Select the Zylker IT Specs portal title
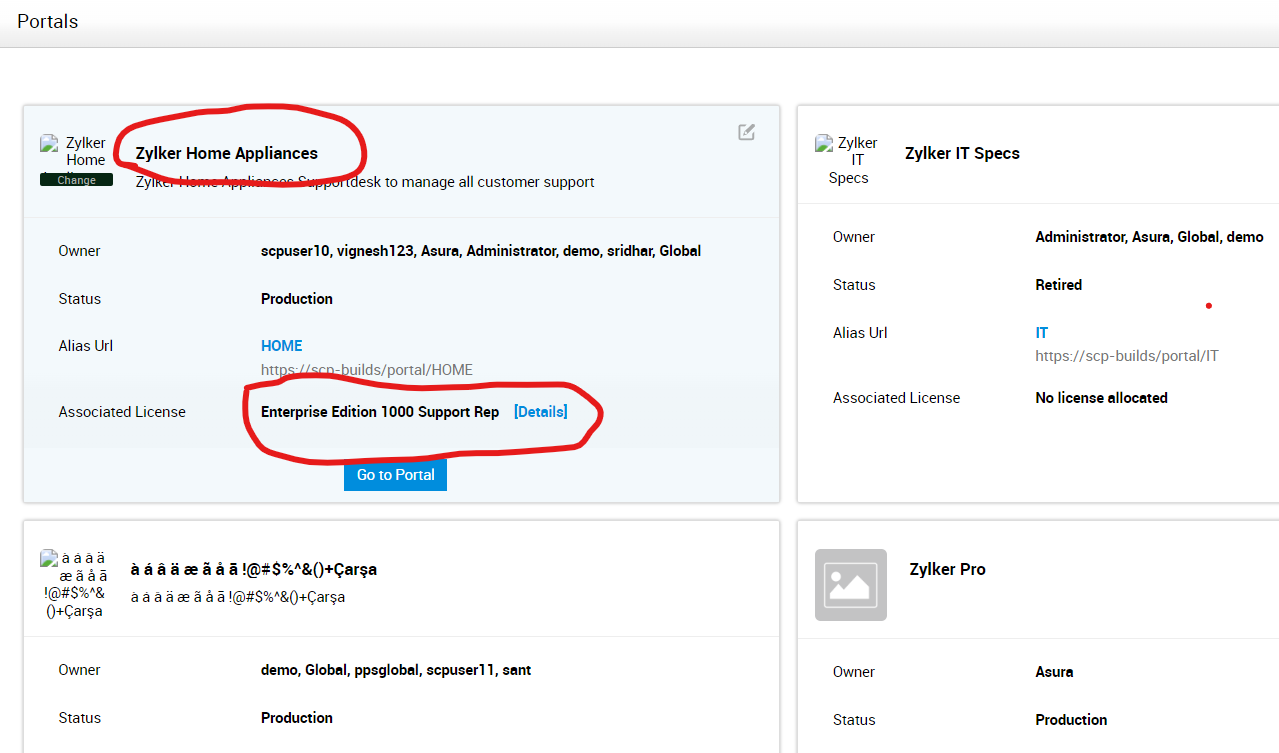The width and height of the screenshot is (1279, 753). 962,153
